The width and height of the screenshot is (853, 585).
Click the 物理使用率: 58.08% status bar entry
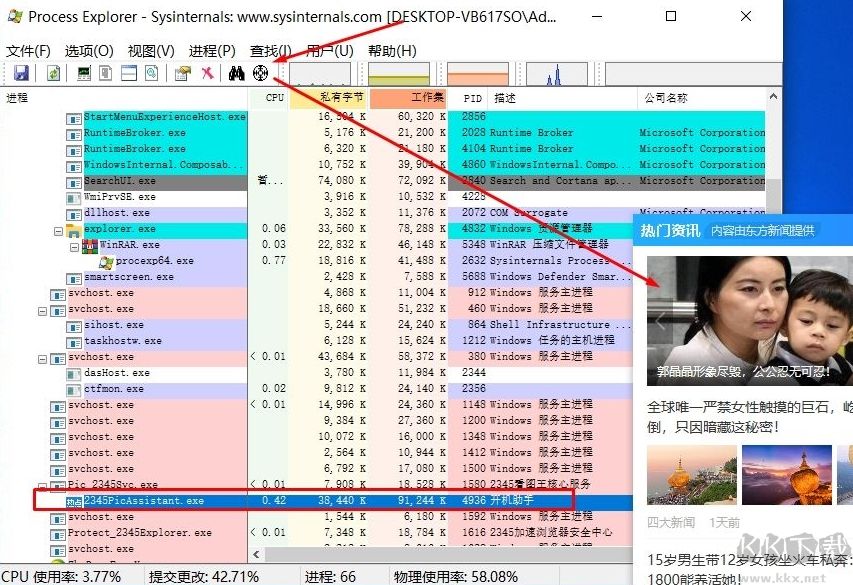(455, 576)
